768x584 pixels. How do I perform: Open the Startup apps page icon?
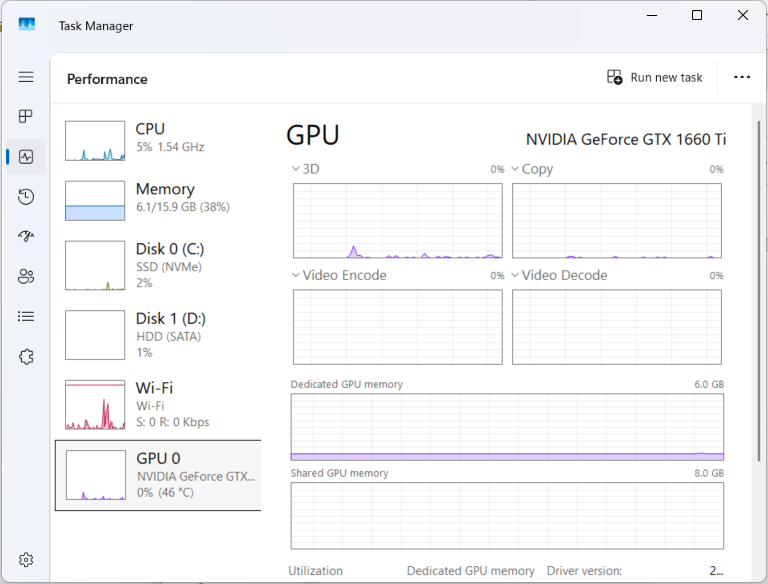(26, 237)
